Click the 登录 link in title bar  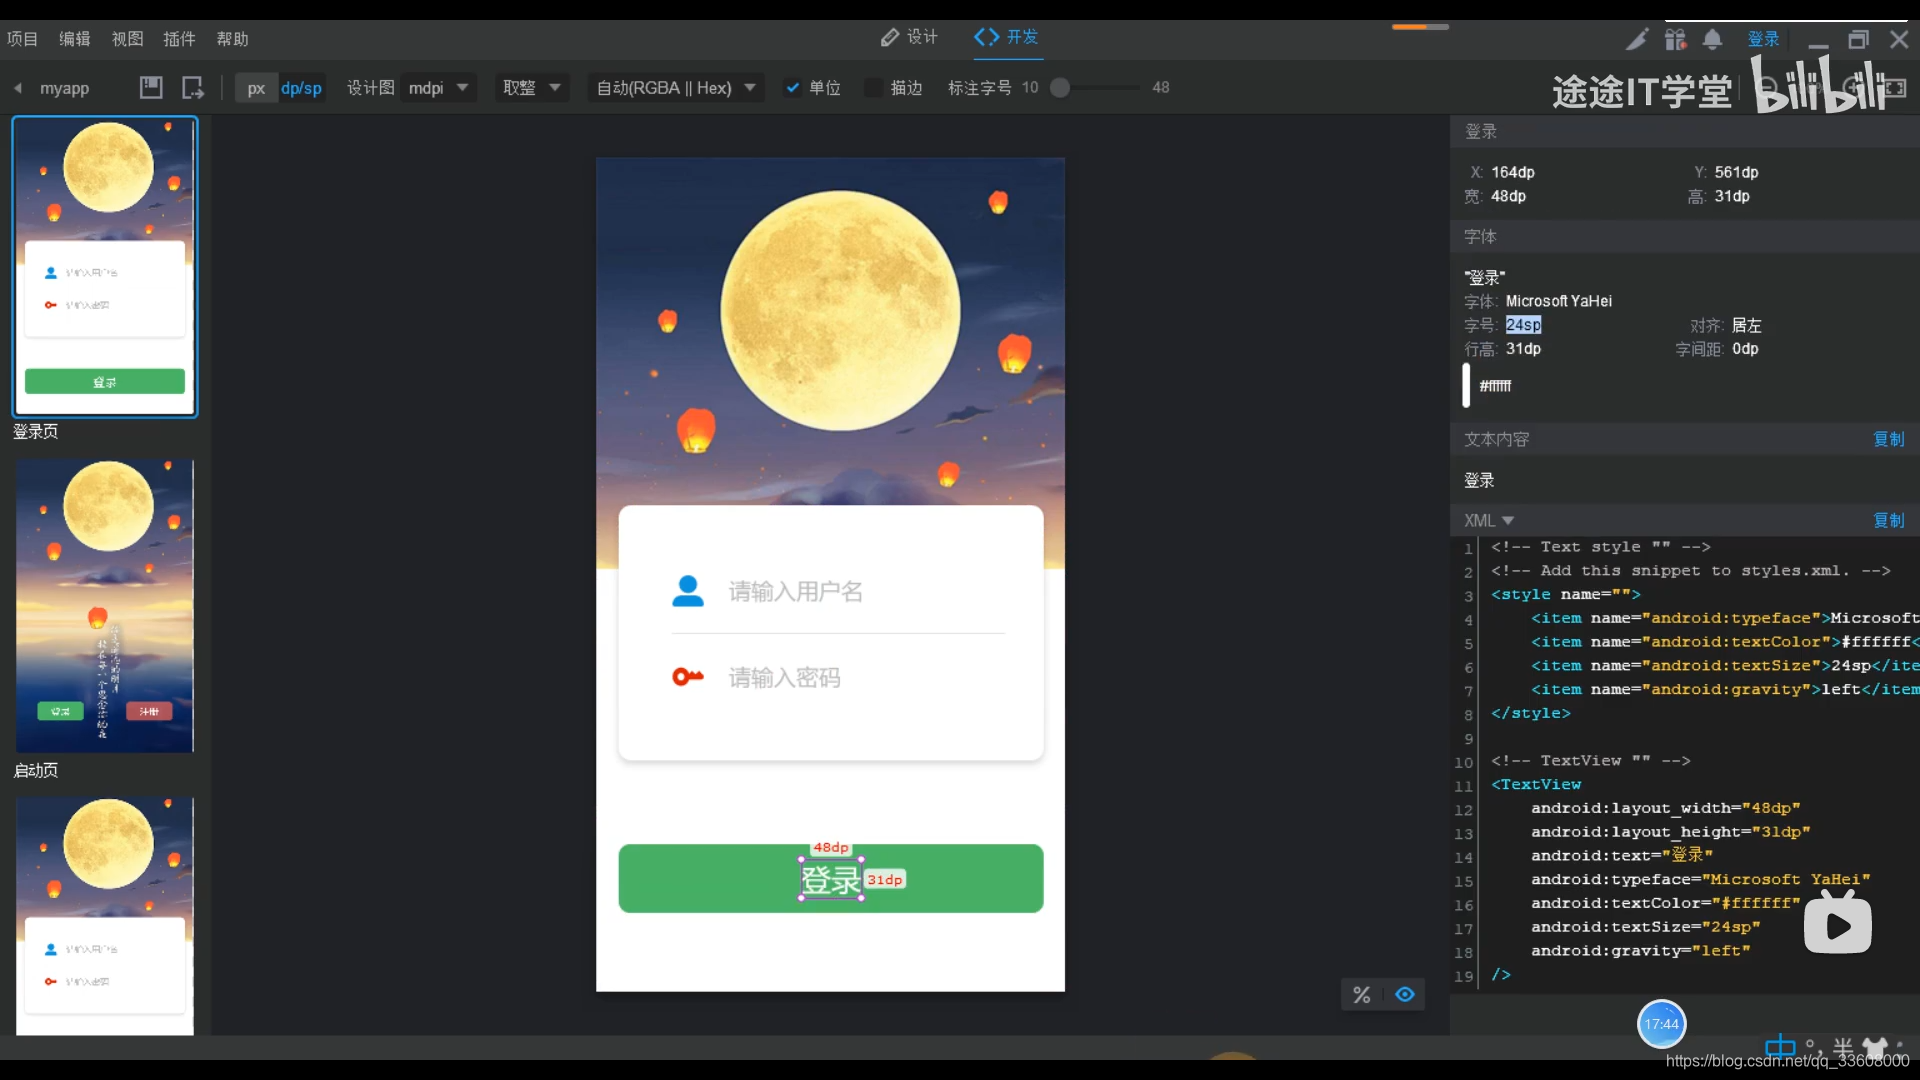click(x=1763, y=39)
